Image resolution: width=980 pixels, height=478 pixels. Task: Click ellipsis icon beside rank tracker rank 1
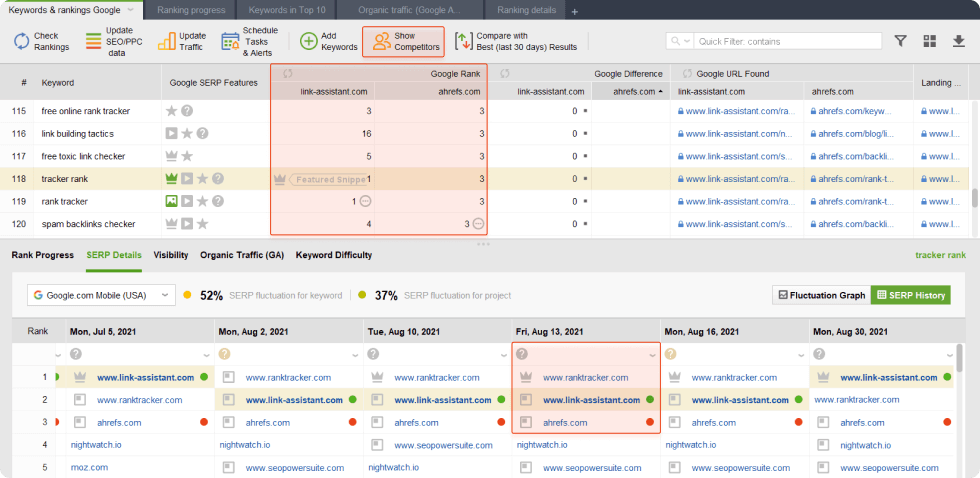(x=366, y=201)
